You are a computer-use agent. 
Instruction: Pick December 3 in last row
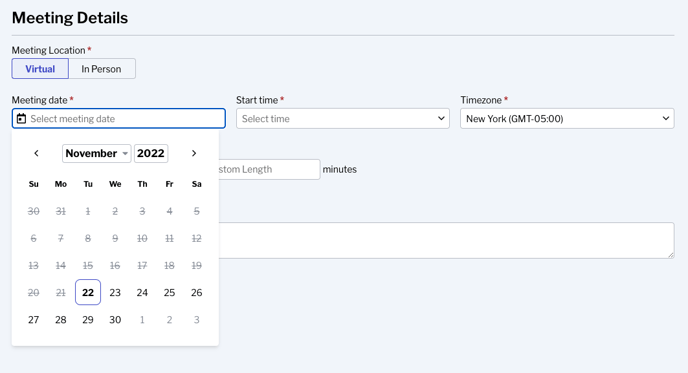point(197,319)
